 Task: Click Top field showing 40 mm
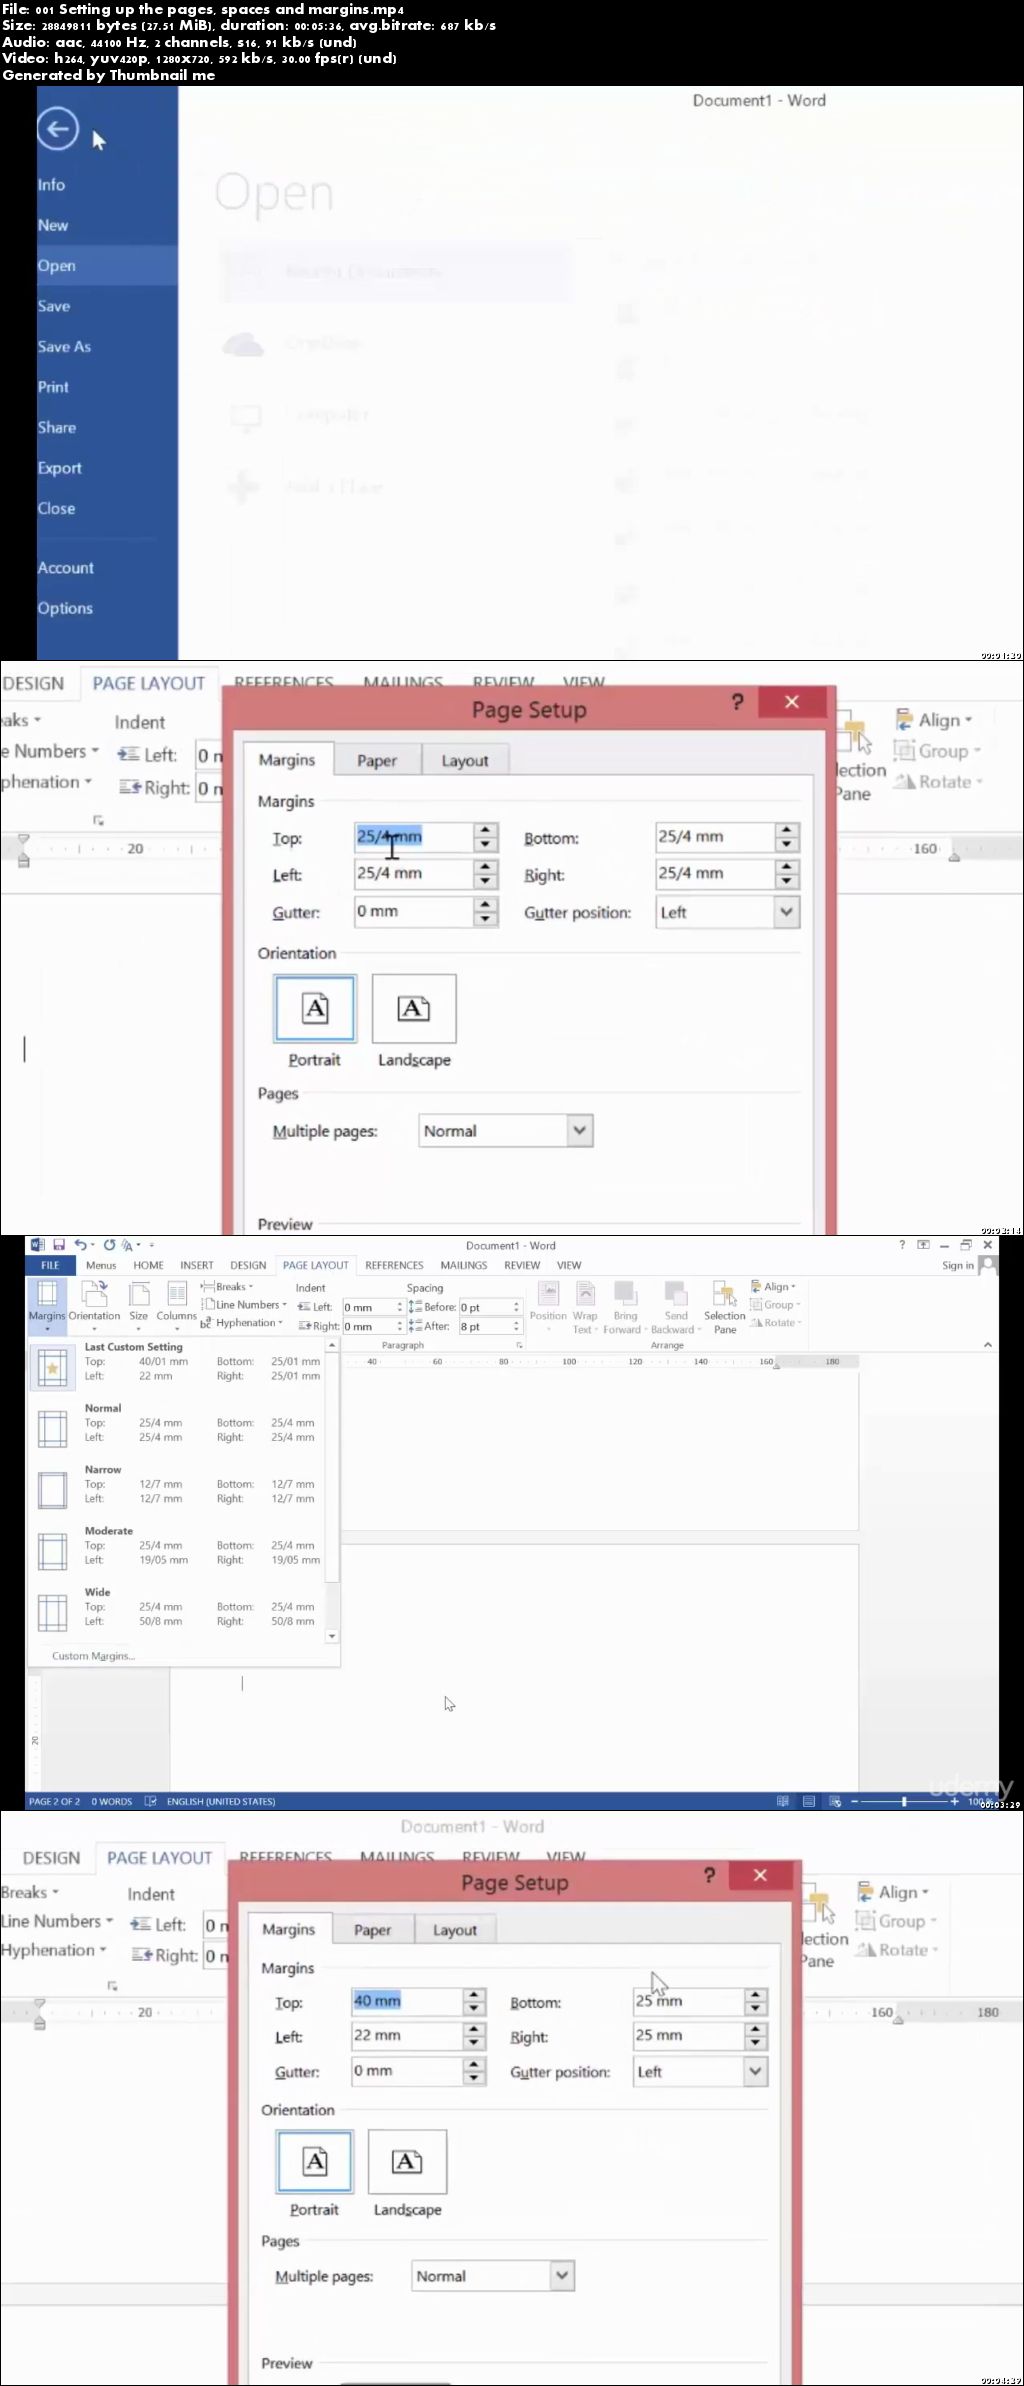pos(406,2001)
